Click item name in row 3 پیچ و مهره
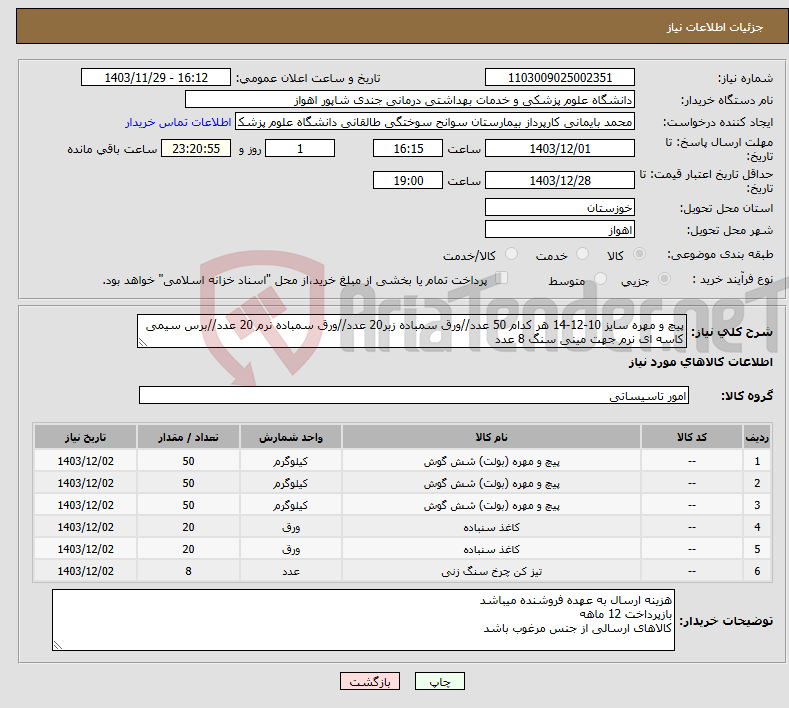The image size is (789, 708). point(491,505)
